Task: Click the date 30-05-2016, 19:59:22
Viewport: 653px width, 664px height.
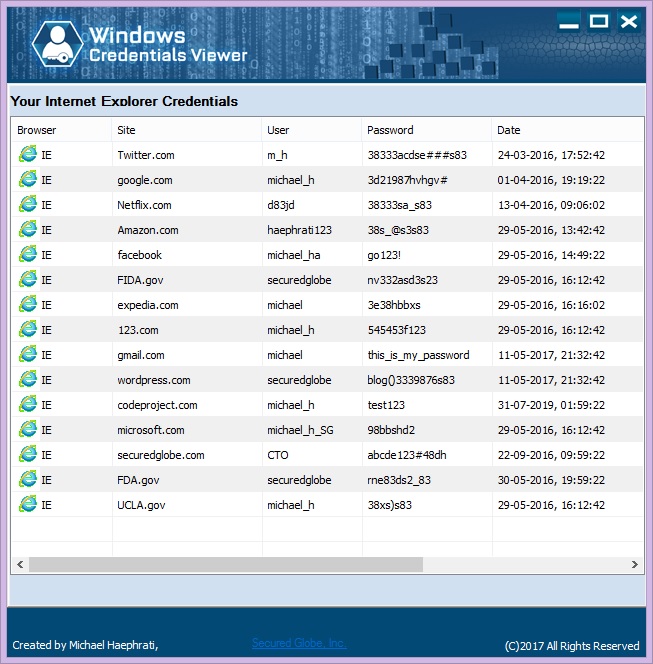Action: (551, 480)
